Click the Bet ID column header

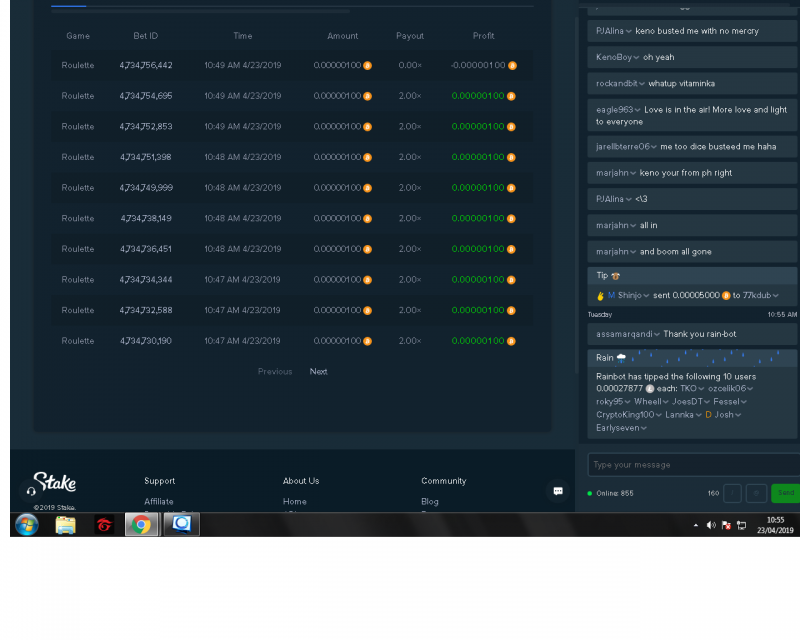pos(146,36)
